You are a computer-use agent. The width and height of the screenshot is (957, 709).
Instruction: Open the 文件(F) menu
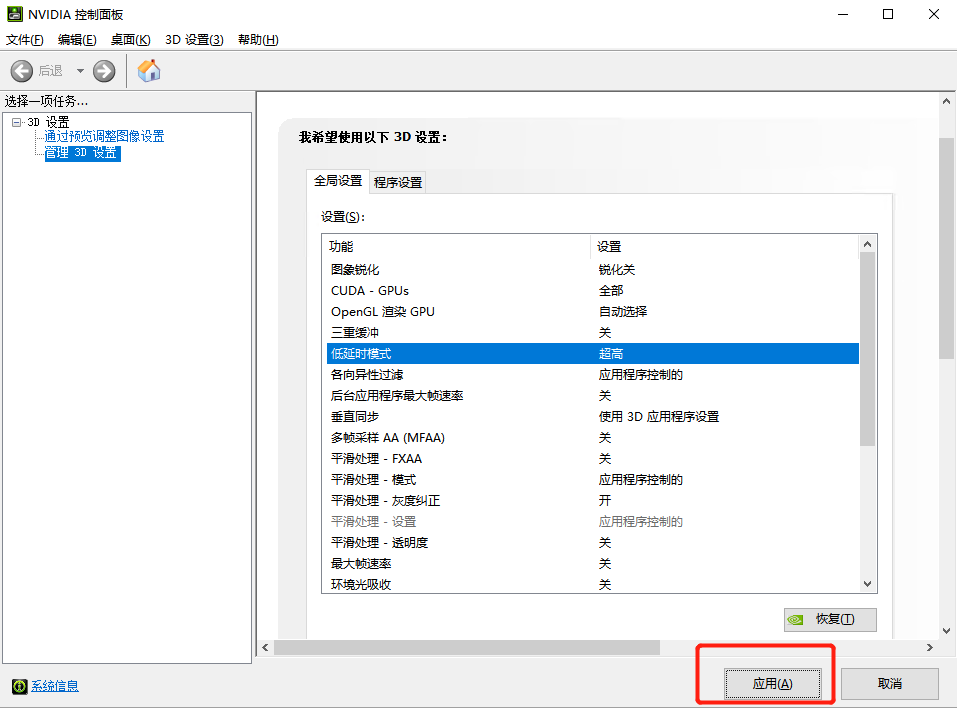point(25,40)
